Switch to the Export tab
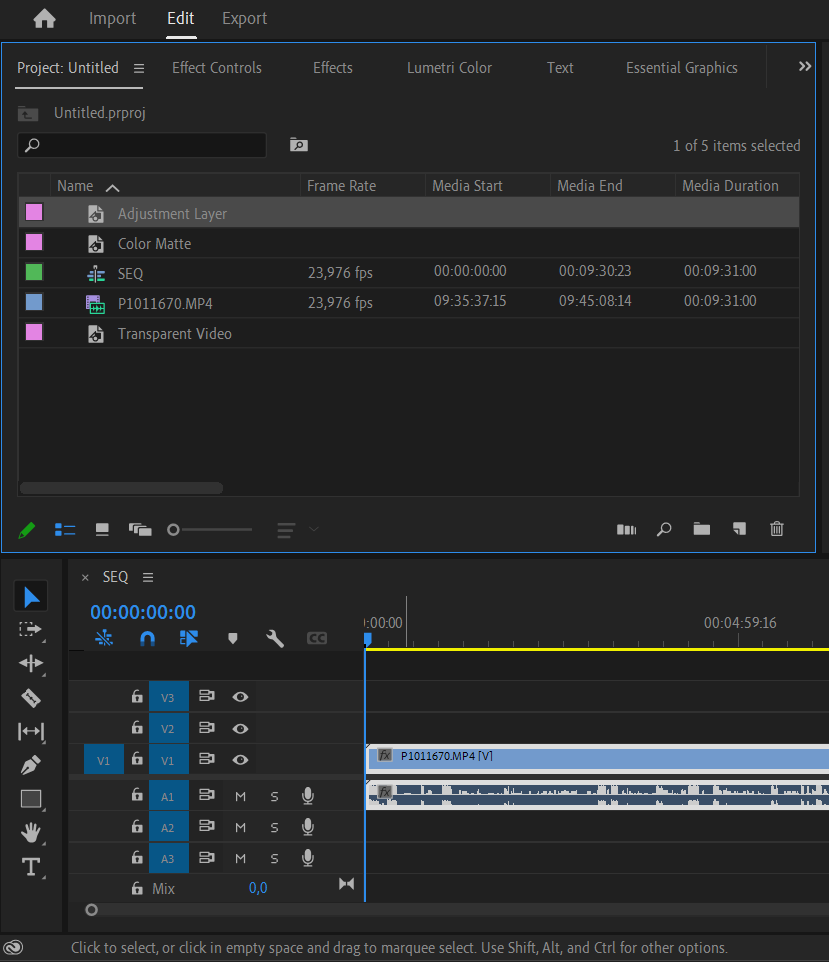Image resolution: width=829 pixels, height=962 pixels. tap(244, 18)
